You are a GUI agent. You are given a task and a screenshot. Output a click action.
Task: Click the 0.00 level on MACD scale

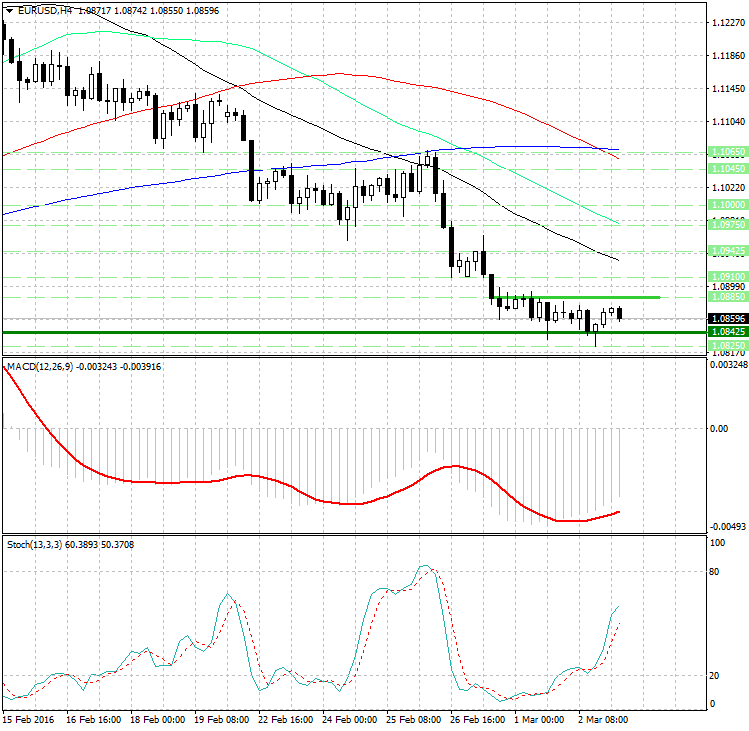(718, 428)
